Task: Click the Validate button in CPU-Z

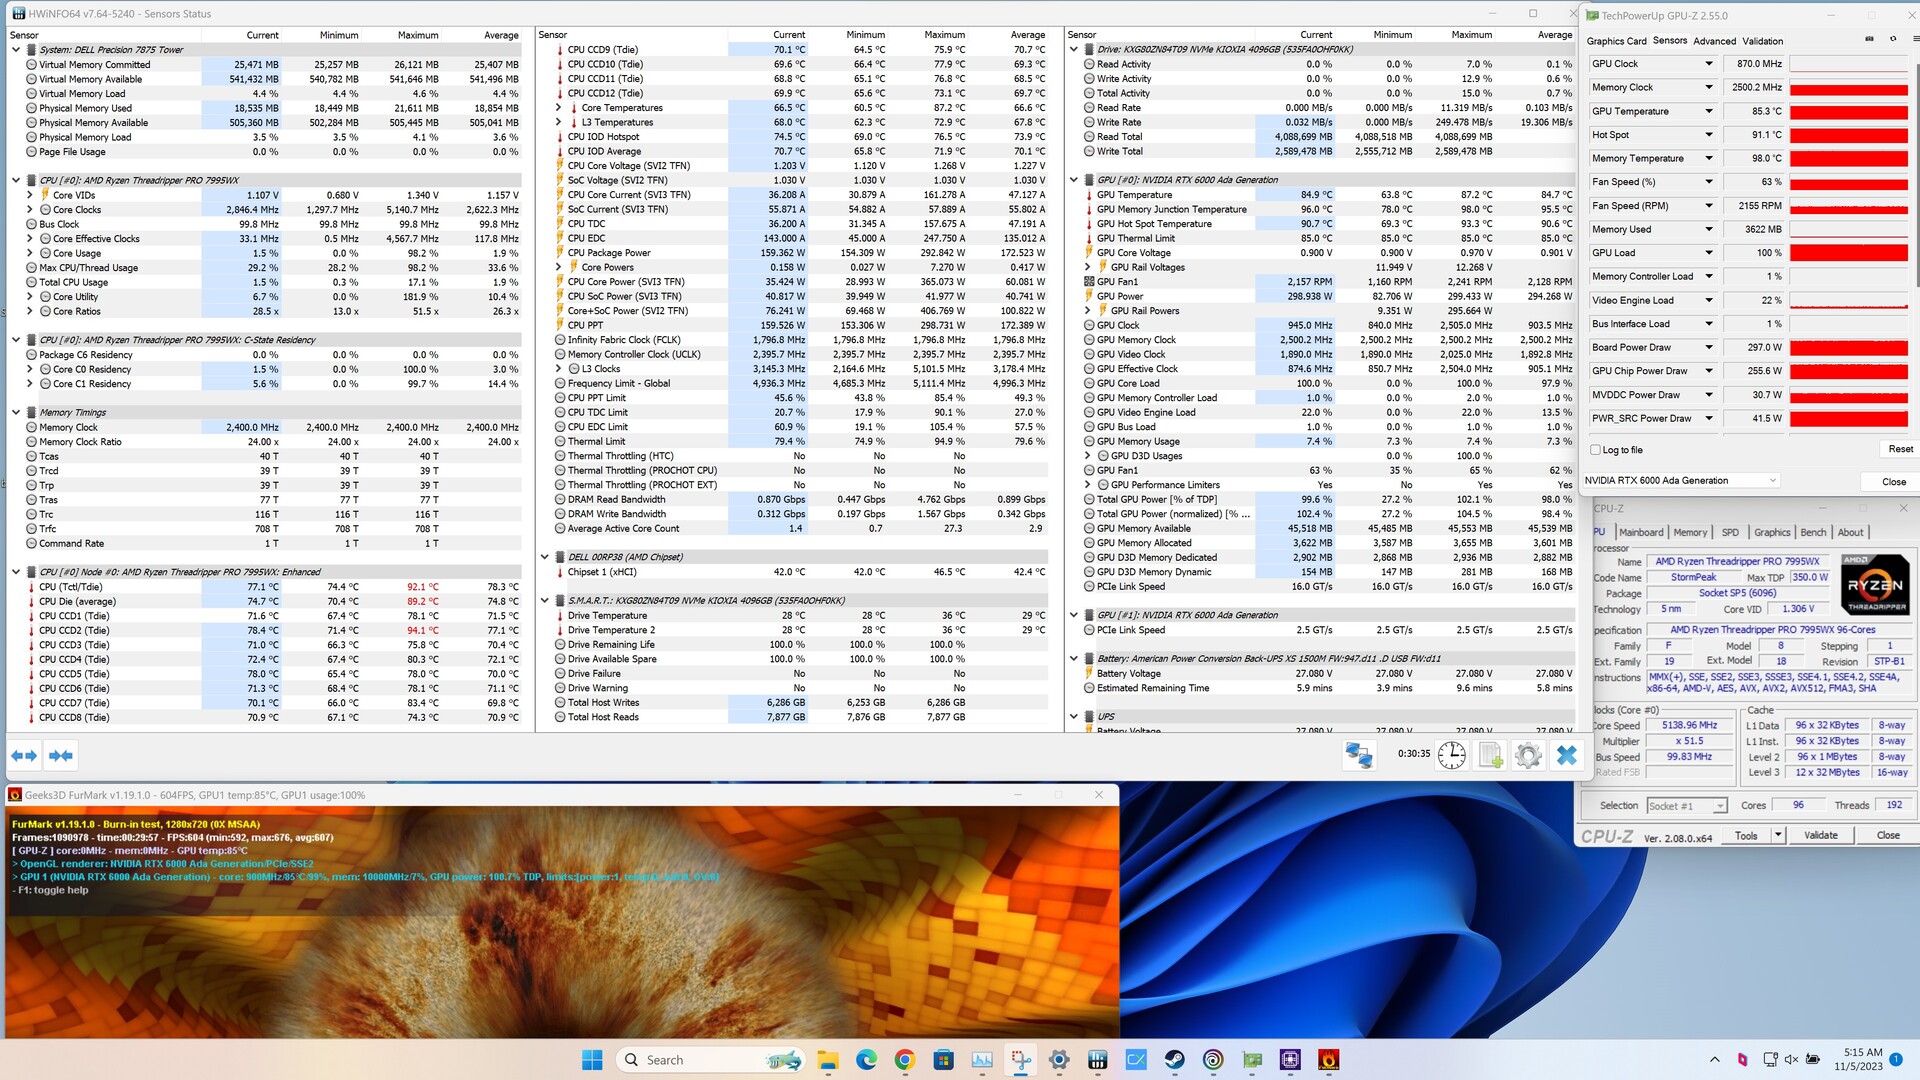Action: [1820, 835]
